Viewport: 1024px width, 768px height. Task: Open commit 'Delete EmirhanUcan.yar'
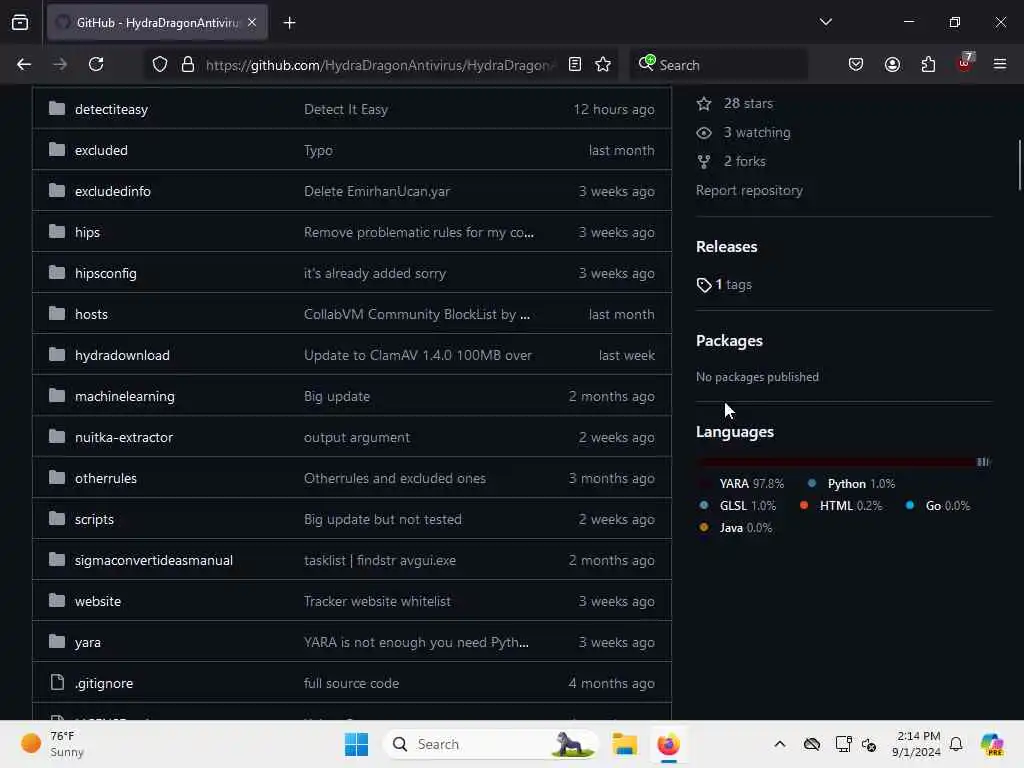tap(377, 191)
